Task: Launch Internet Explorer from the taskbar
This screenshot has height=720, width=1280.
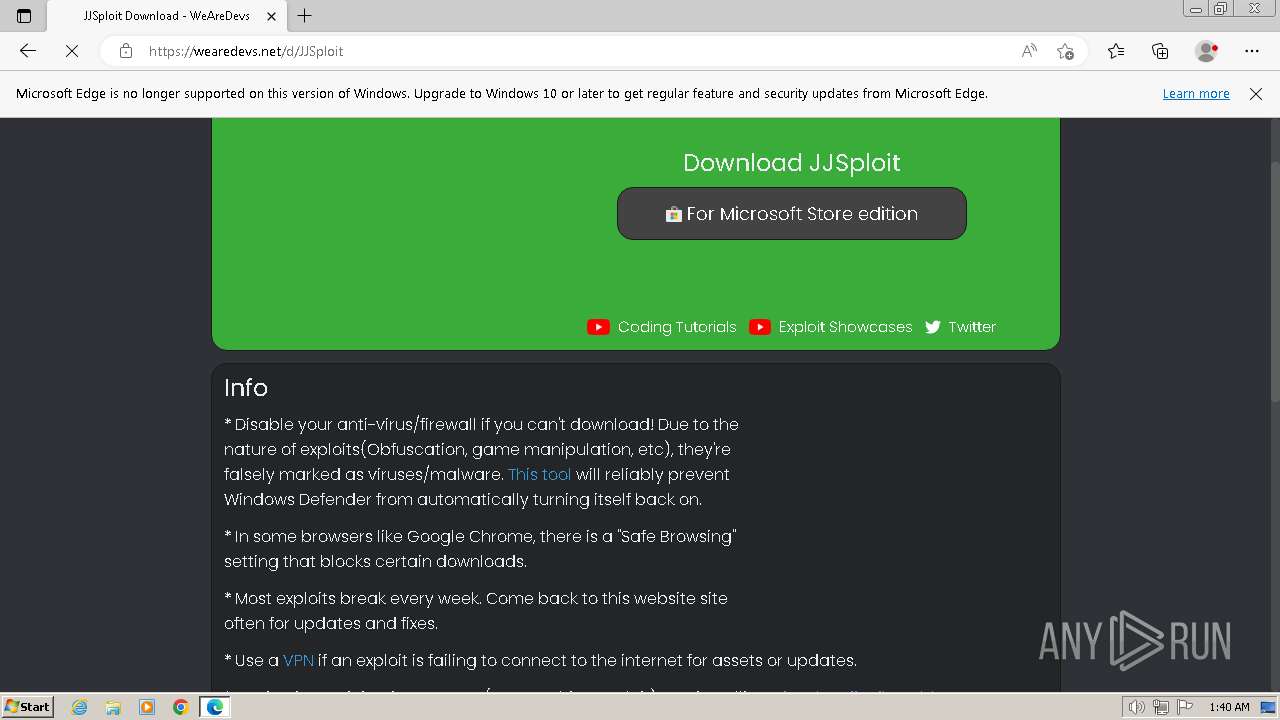Action: [x=80, y=707]
